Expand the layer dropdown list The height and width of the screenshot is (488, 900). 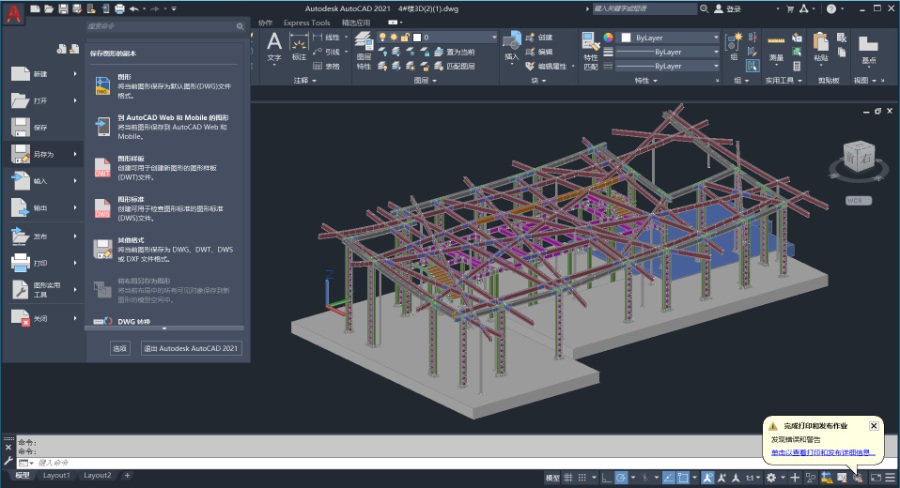coord(494,37)
